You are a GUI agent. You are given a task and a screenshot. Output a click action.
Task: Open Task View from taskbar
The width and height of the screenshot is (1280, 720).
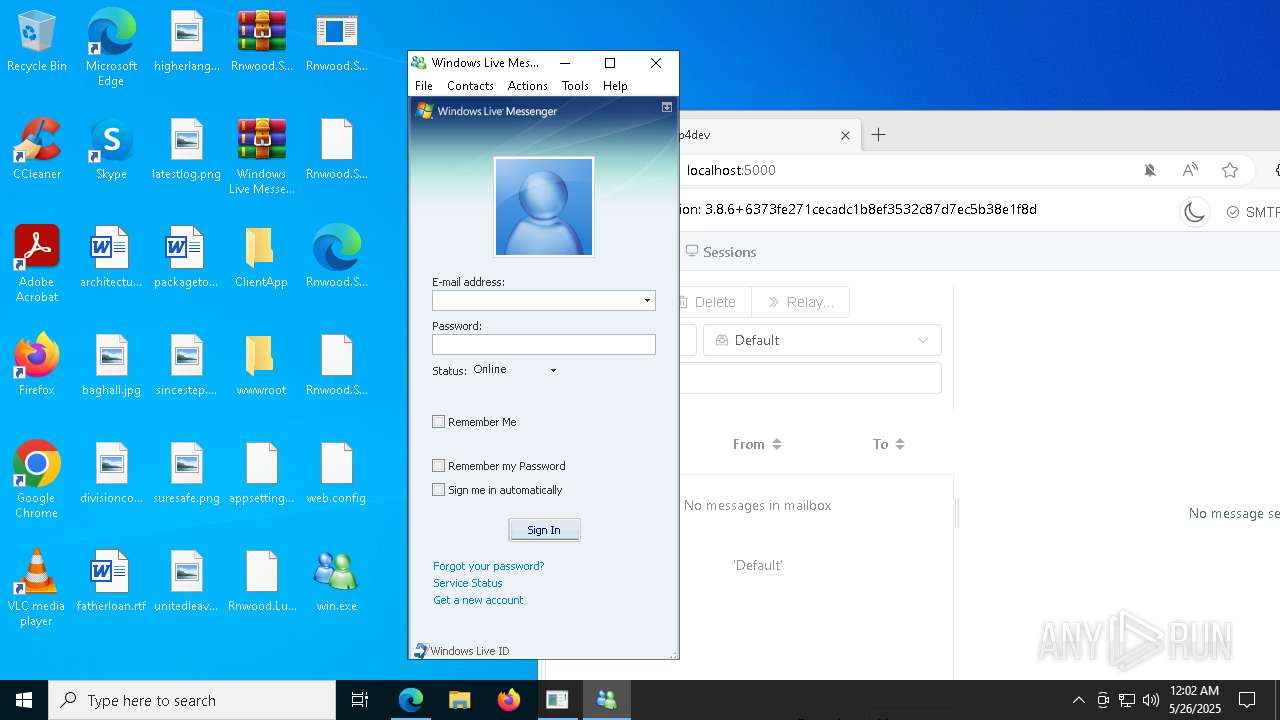pyautogui.click(x=360, y=700)
